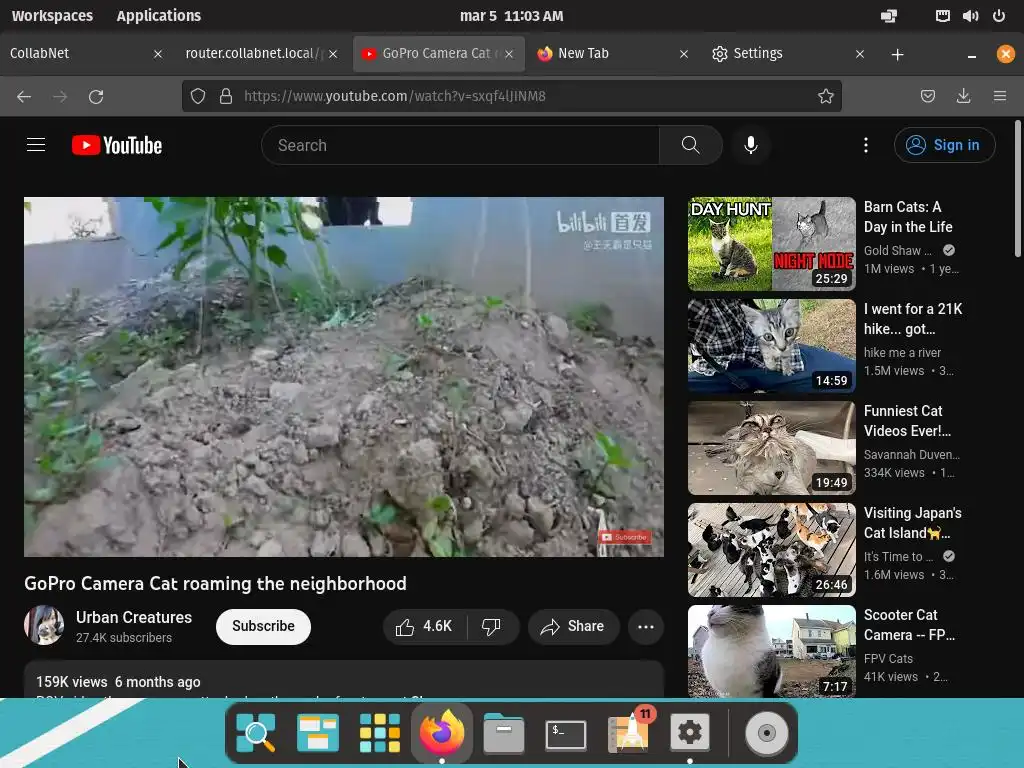The image size is (1024, 768).
Task: Close the Settings tab
Action: click(860, 54)
